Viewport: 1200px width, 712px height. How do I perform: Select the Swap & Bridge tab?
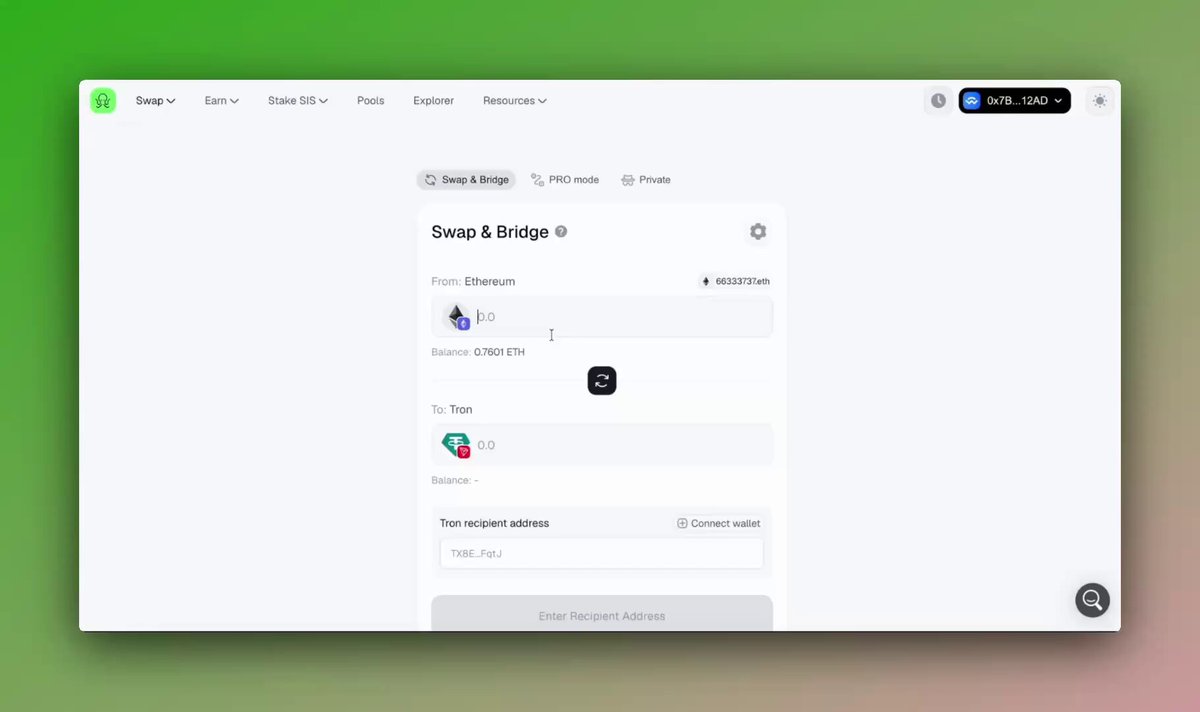click(x=466, y=180)
